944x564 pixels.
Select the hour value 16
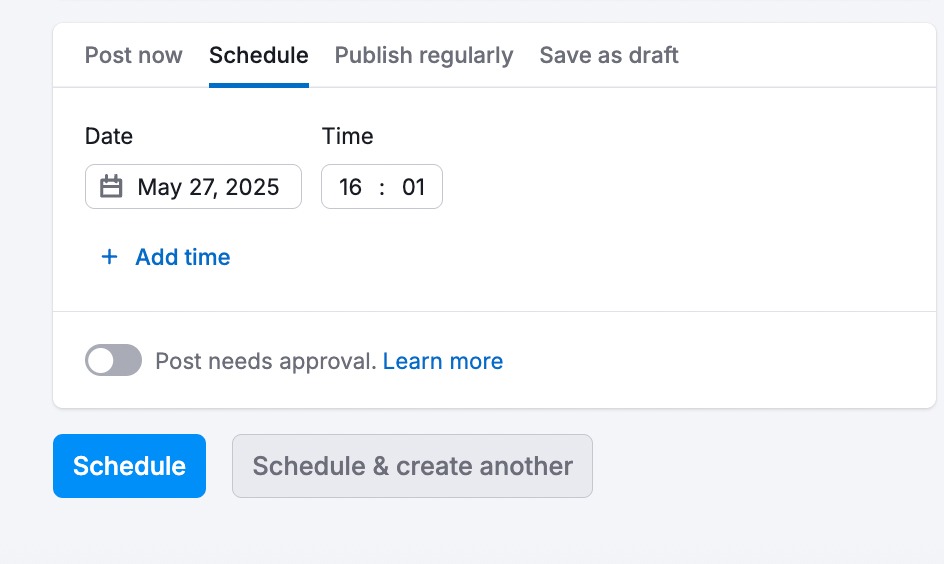350,187
